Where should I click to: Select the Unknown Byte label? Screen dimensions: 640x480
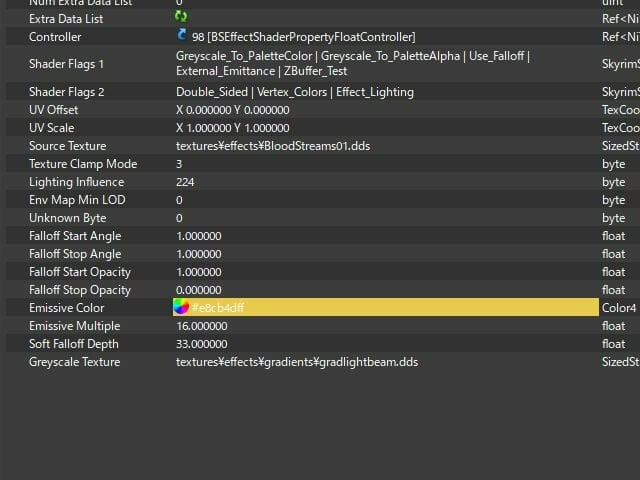click(x=67, y=218)
